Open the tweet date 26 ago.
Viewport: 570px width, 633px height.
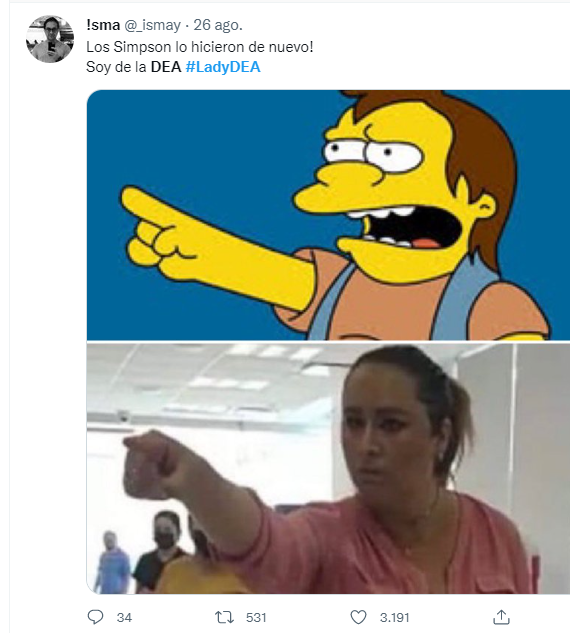click(x=218, y=25)
